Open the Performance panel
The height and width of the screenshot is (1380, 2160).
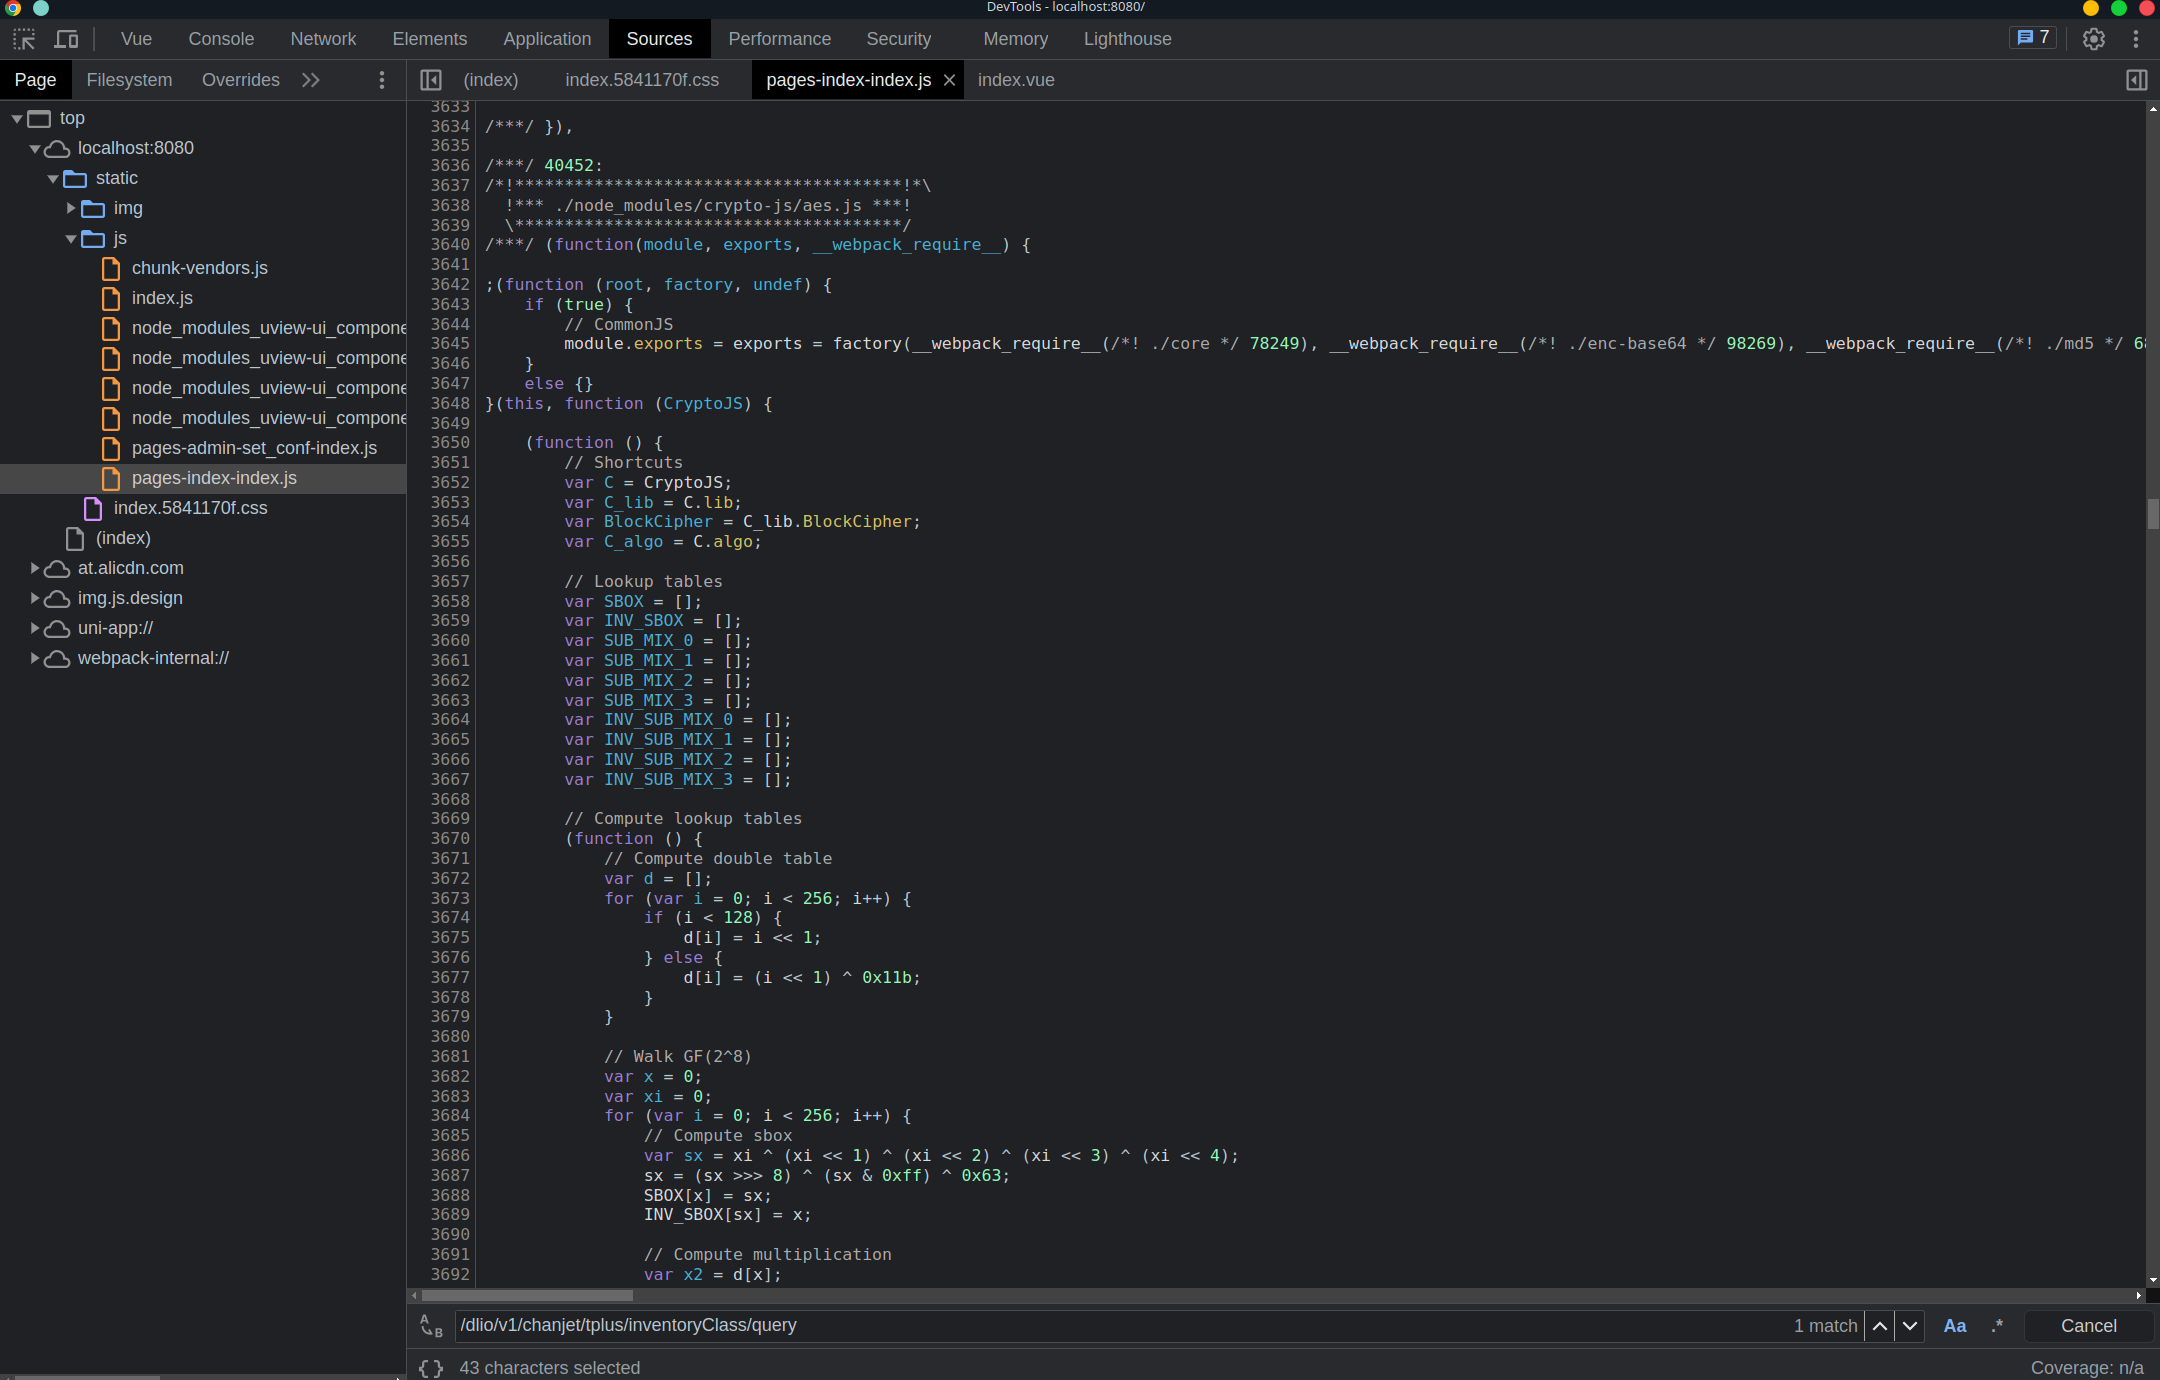(x=779, y=39)
